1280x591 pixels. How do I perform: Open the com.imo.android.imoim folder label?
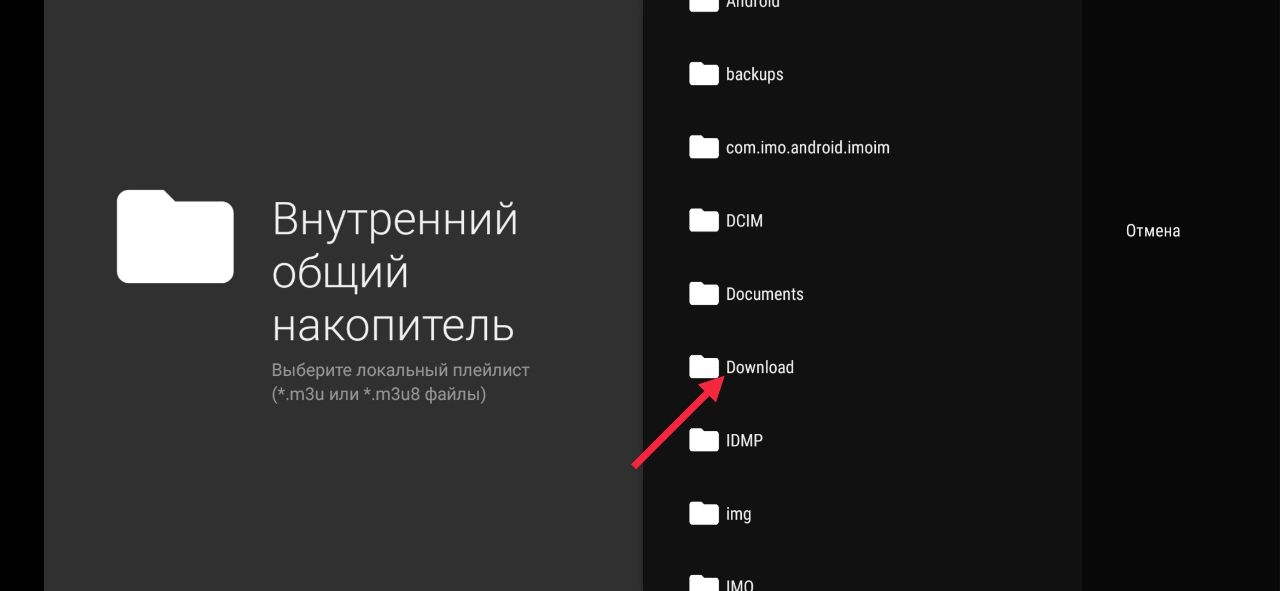coord(808,147)
